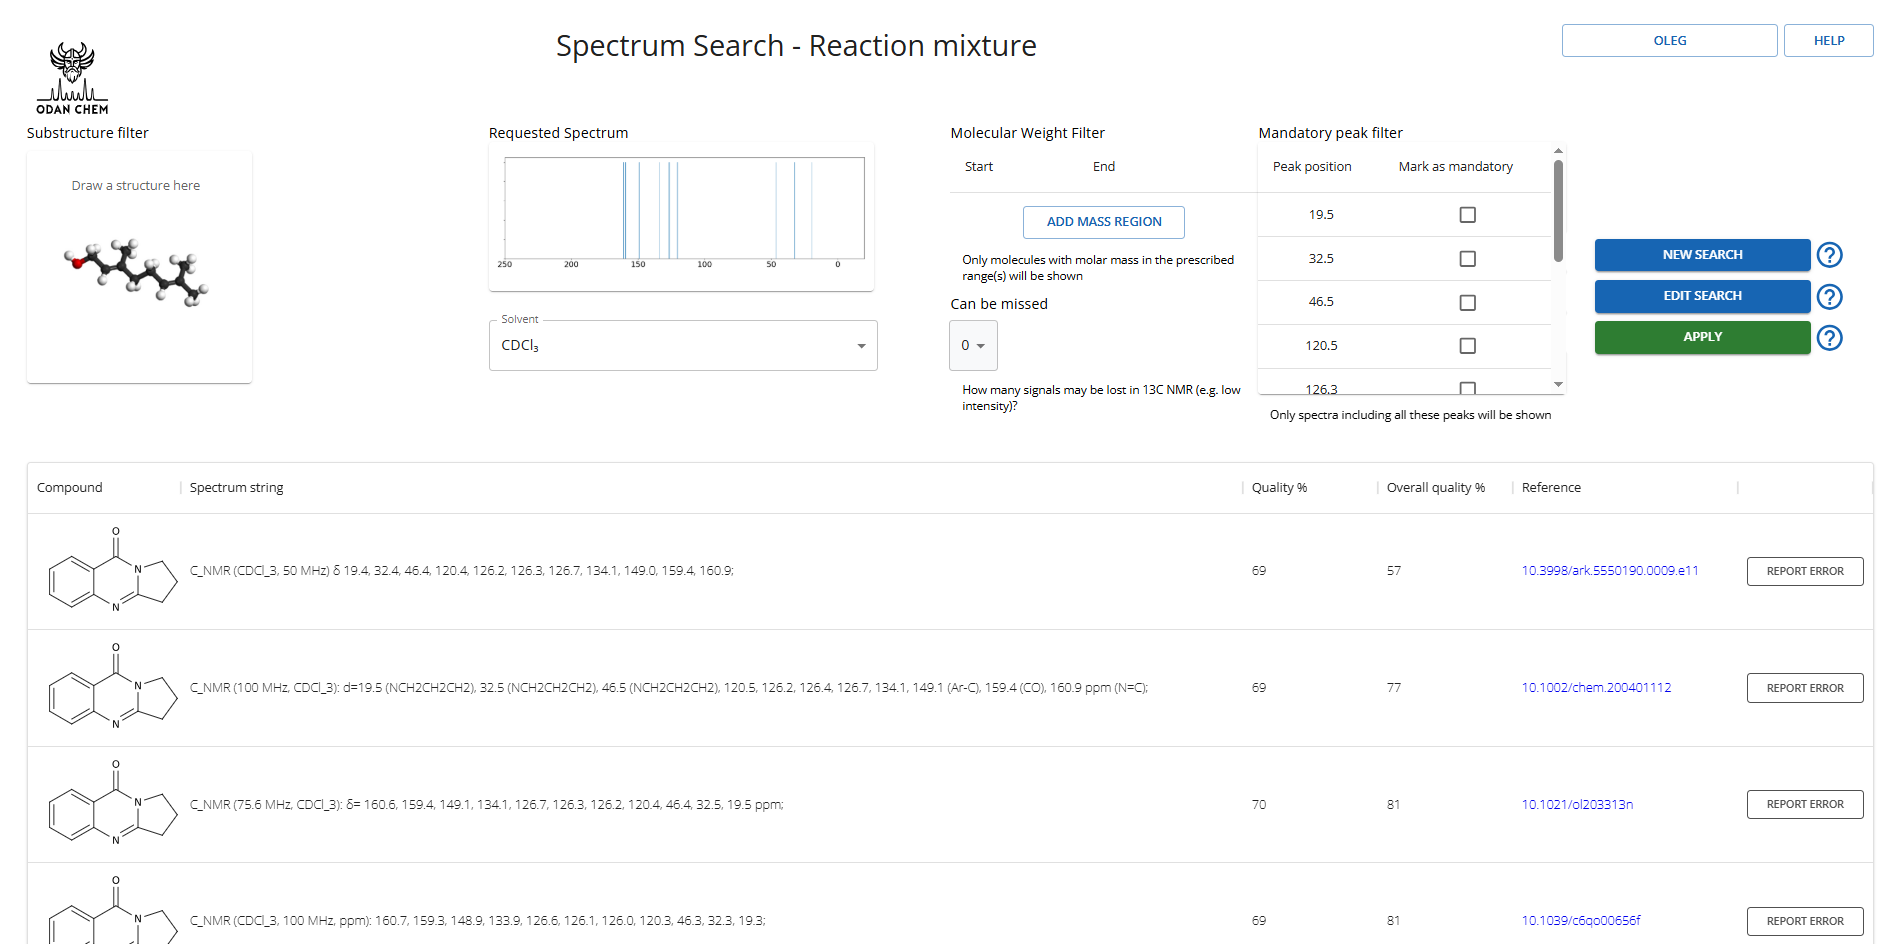This screenshot has height=944, width=1886.
Task: Open help icon beside Edit Search
Action: [1829, 297]
